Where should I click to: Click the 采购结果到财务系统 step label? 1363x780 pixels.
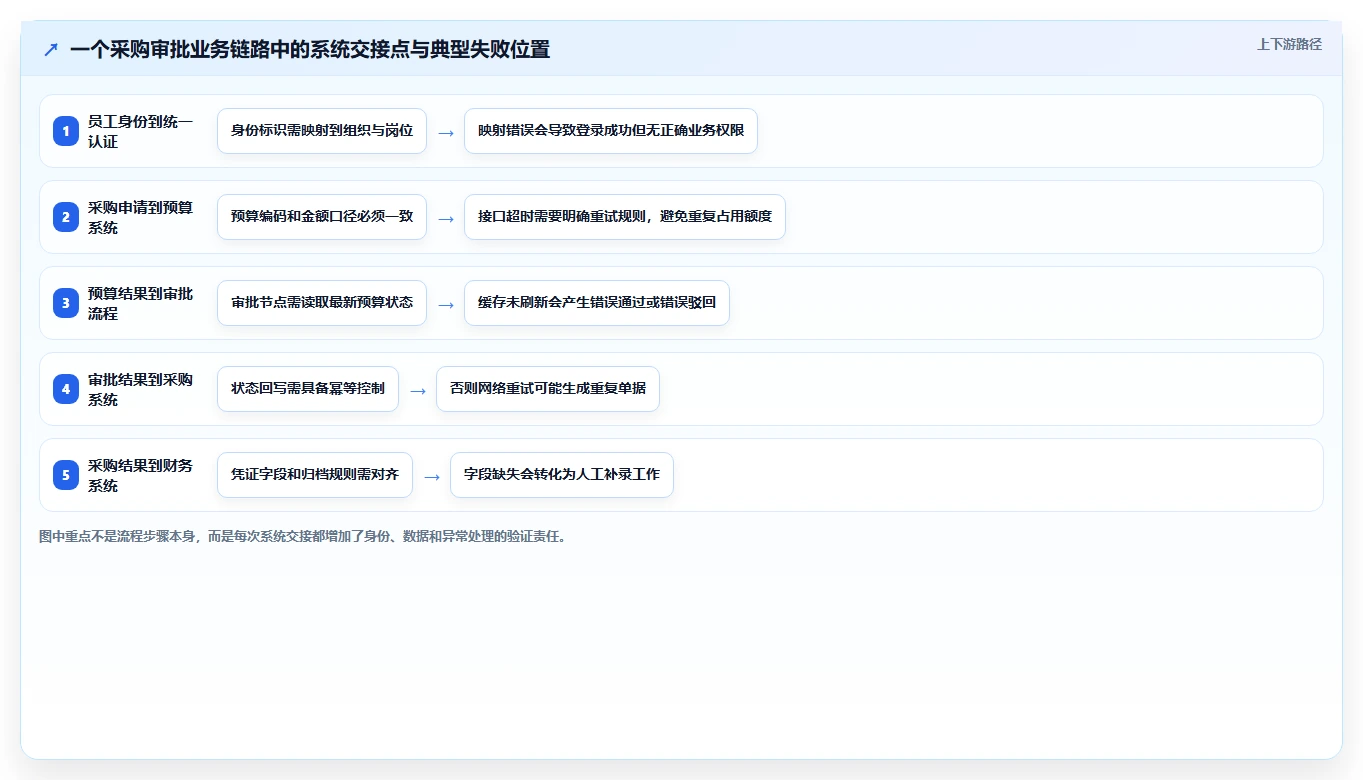[141, 475]
